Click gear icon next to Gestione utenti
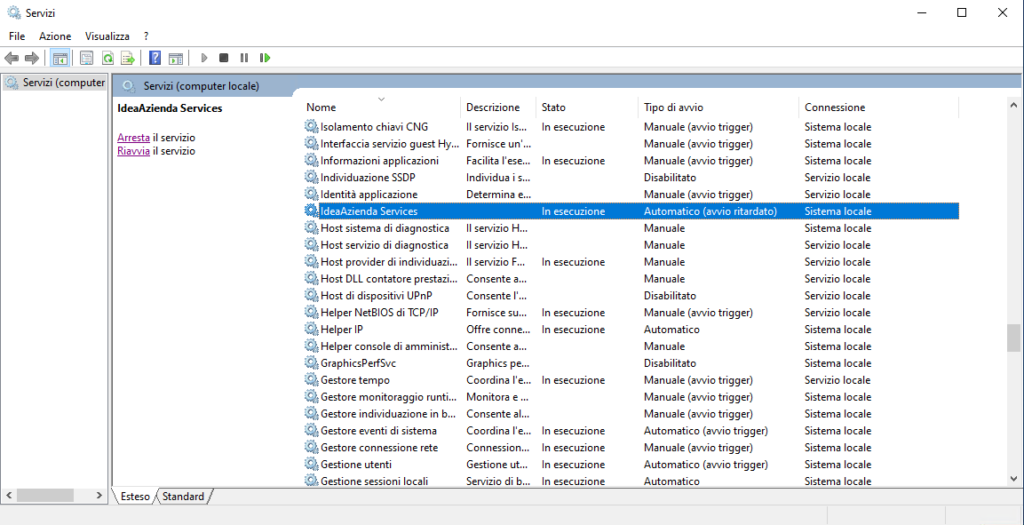The width and height of the screenshot is (1024, 525). pos(312,464)
